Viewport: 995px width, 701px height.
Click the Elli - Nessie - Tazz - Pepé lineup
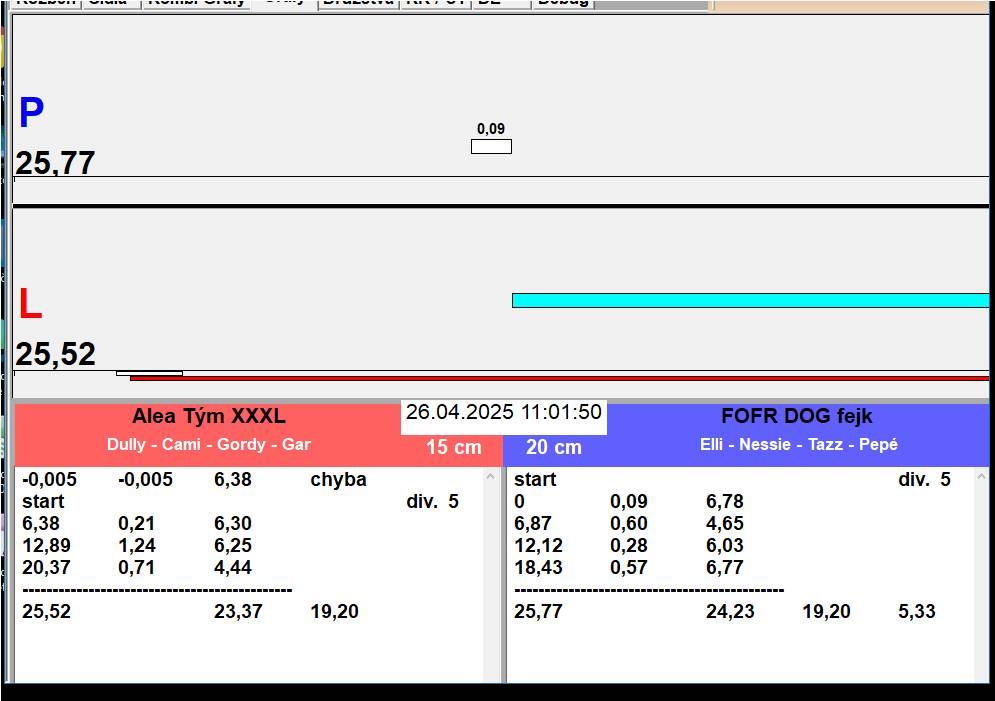799,444
